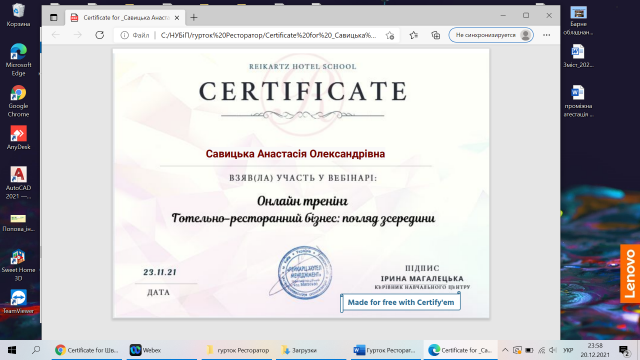Click the Не синхронизируется profile button
640x360 pixels.
click(491, 35)
